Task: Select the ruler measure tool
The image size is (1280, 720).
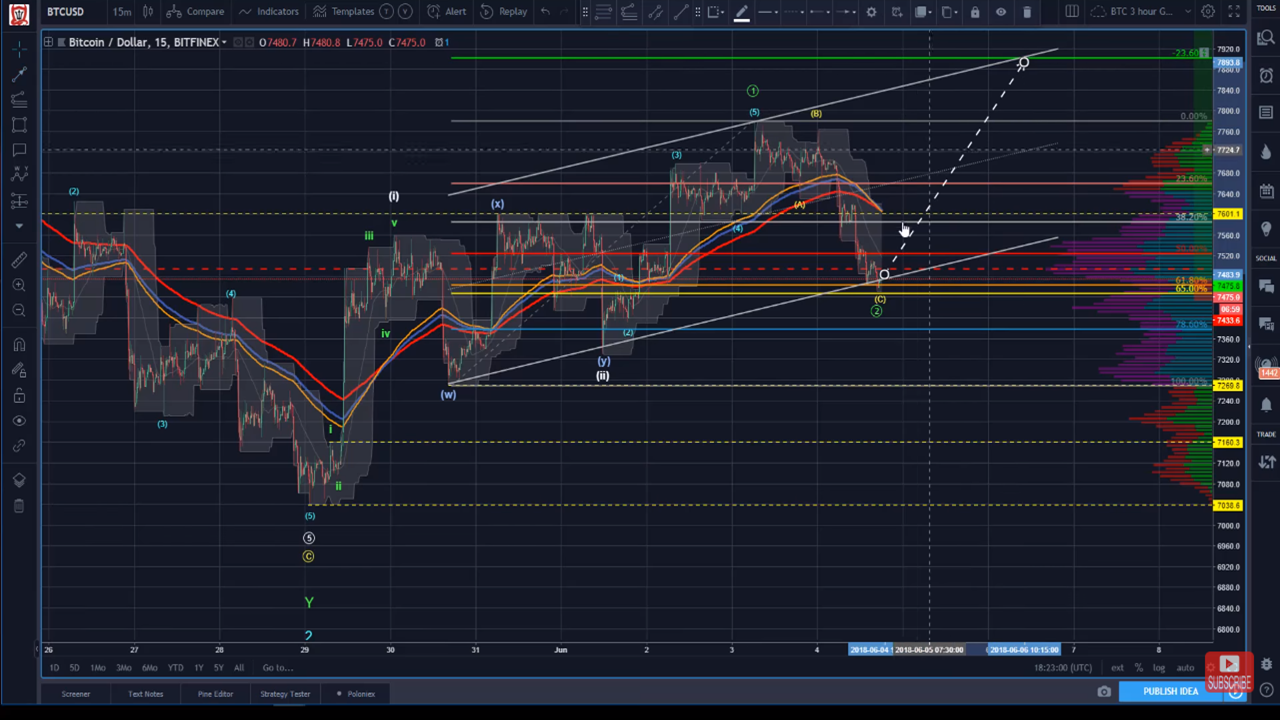Action: point(19,260)
